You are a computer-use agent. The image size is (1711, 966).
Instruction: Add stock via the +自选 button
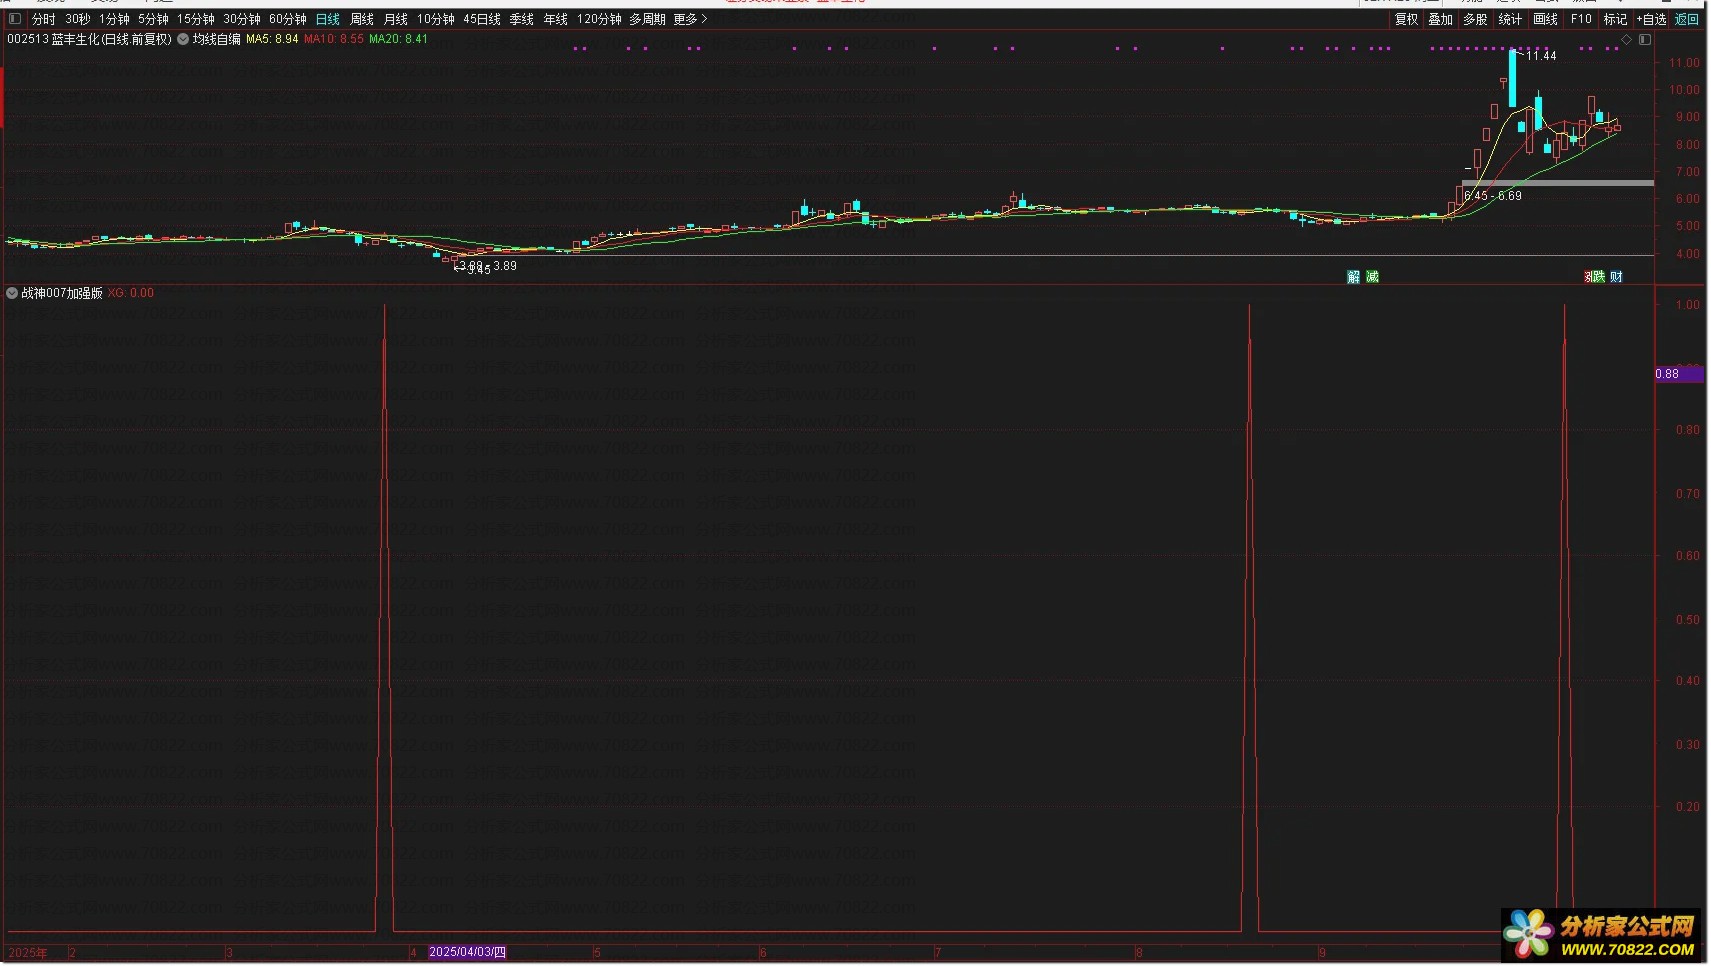(1652, 19)
